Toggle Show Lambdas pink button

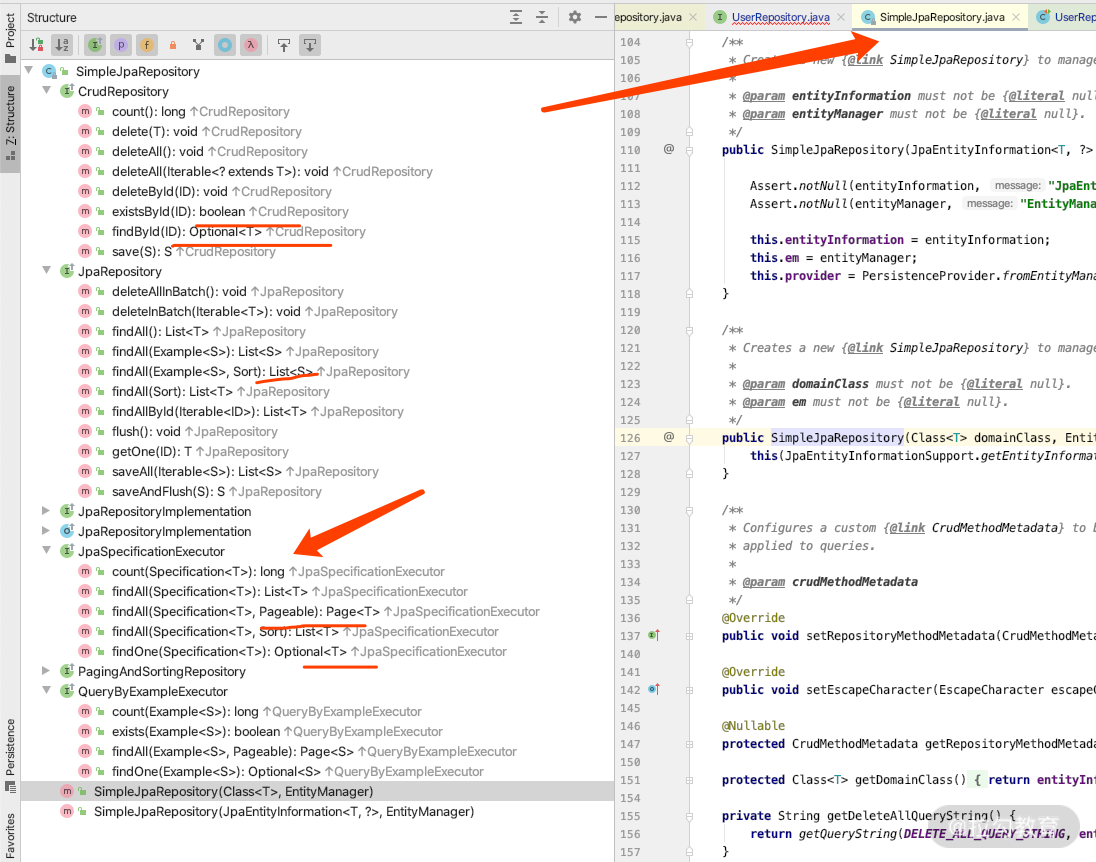(x=251, y=45)
